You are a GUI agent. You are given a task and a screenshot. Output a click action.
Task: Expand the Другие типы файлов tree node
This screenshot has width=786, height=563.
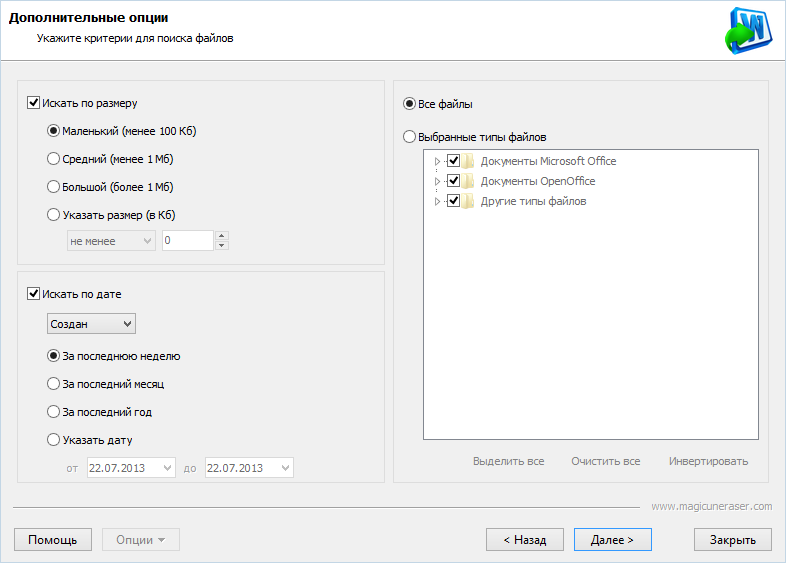pyautogui.click(x=437, y=201)
